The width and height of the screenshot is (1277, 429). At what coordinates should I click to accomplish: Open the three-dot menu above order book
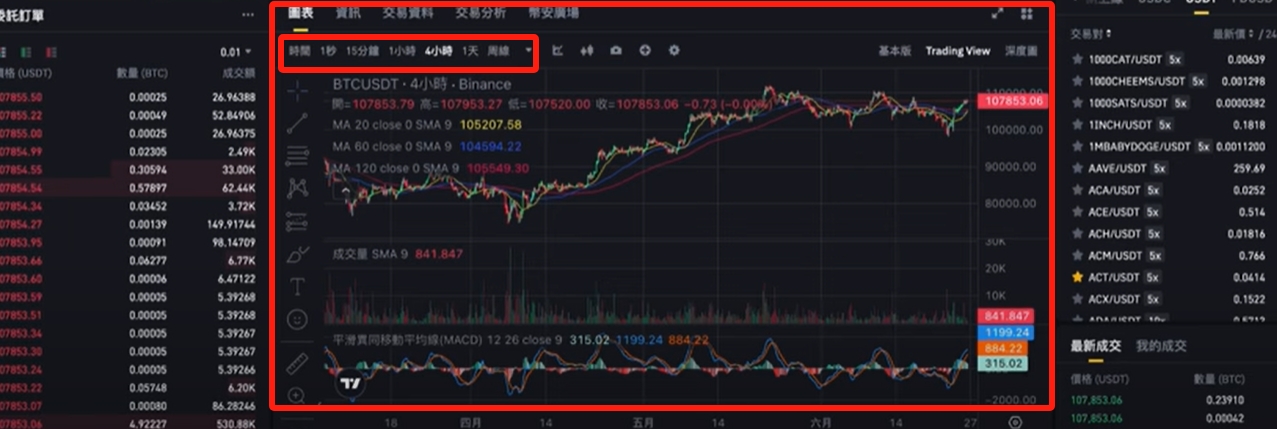coord(248,15)
